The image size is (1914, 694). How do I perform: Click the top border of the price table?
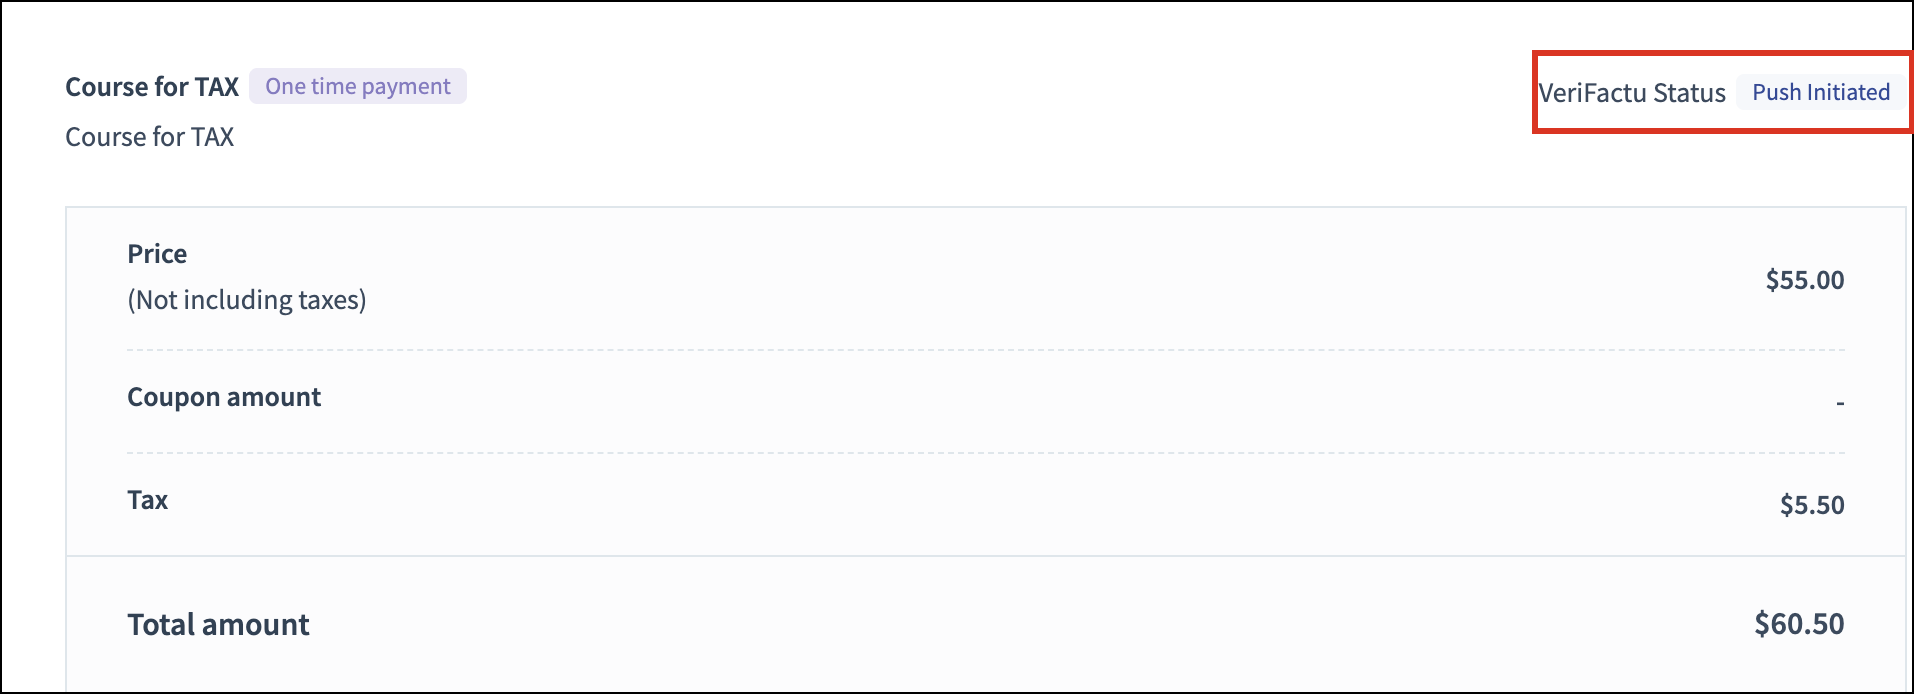point(985,207)
